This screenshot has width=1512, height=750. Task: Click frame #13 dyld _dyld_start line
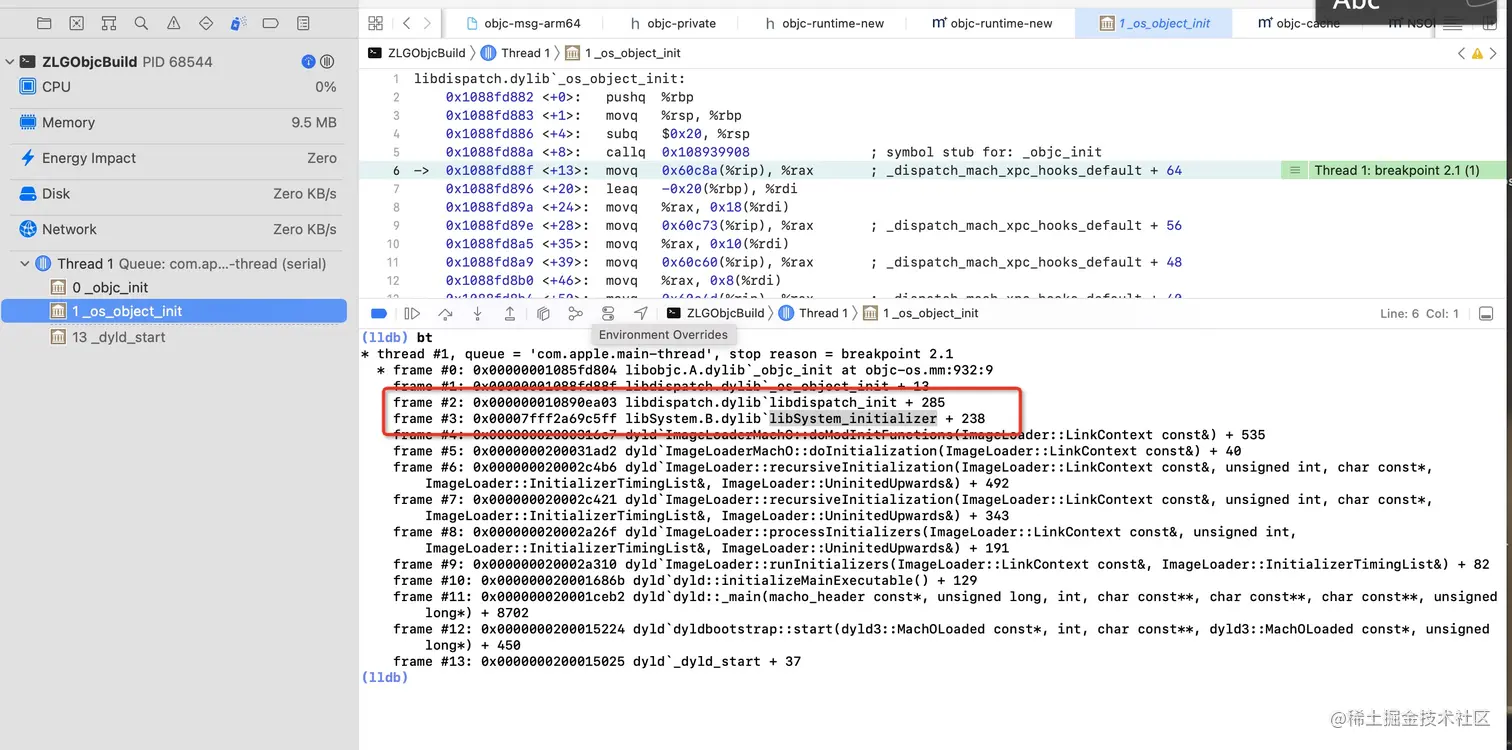coord(597,661)
